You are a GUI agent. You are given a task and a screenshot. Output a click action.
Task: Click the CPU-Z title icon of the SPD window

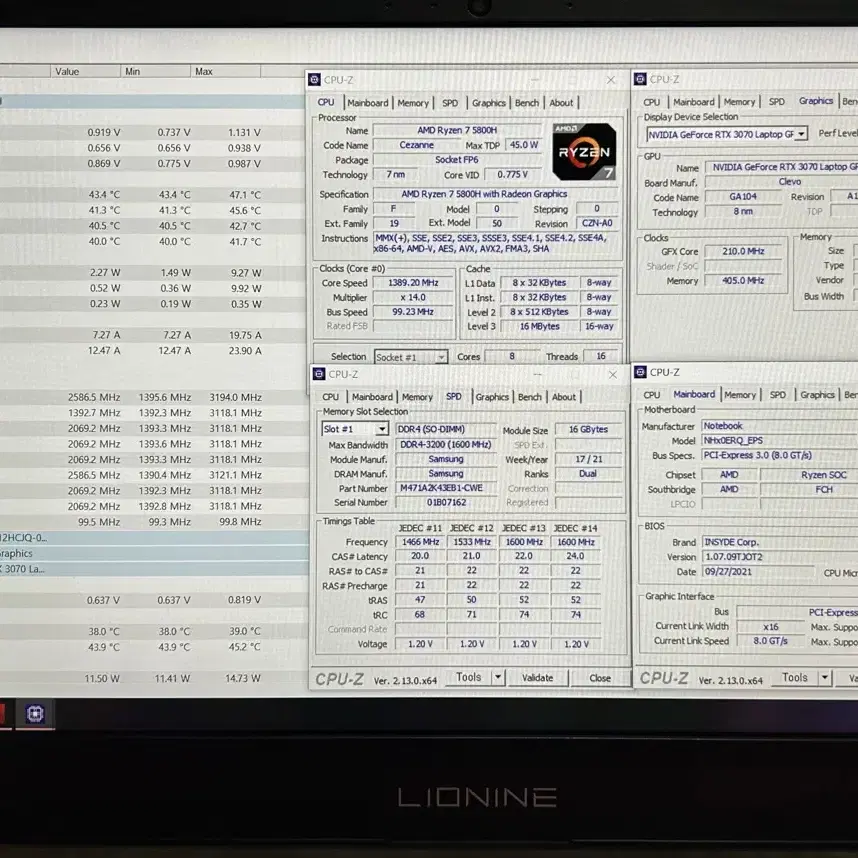tap(319, 374)
